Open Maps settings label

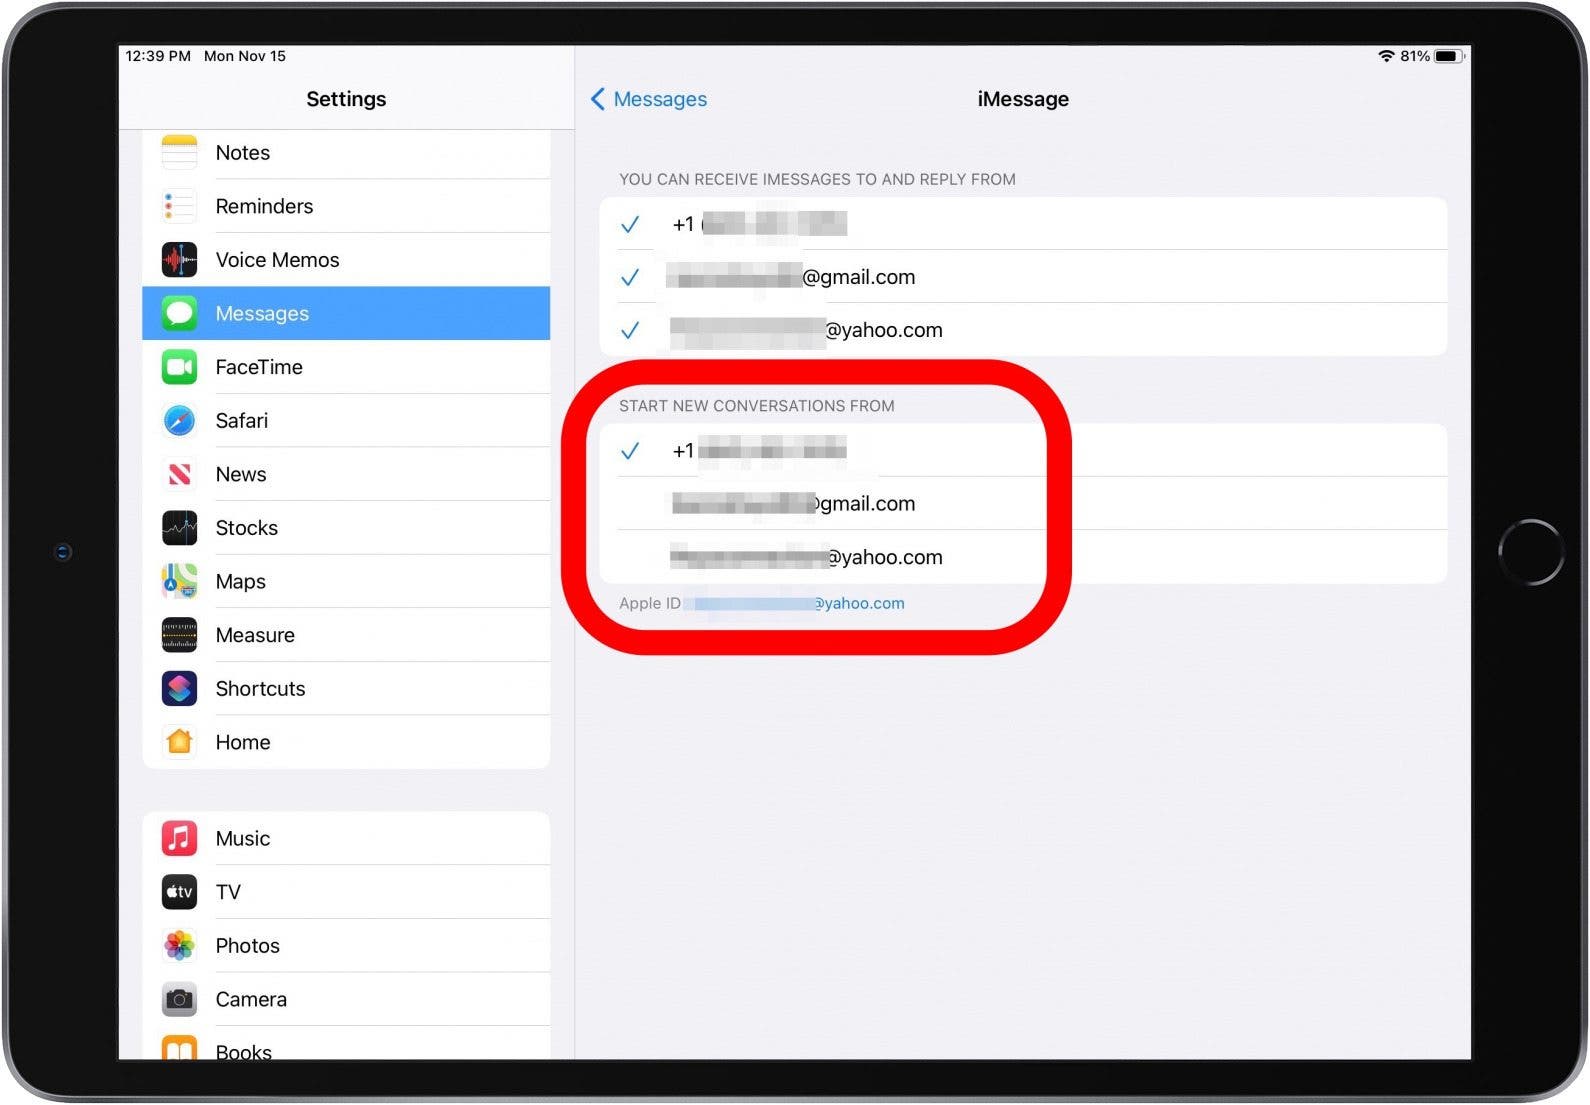[241, 582]
